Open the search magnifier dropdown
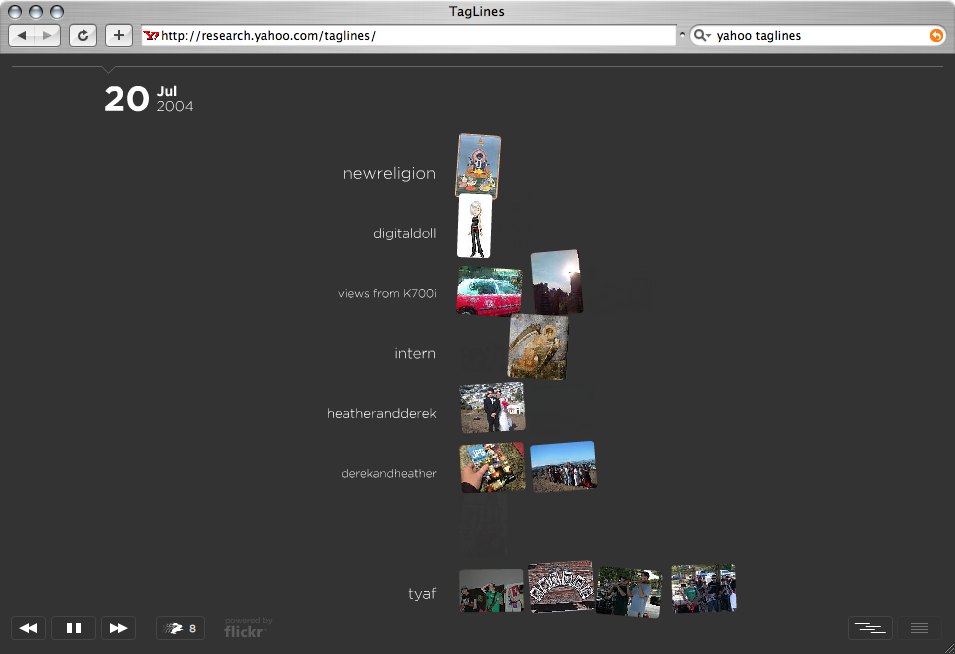This screenshot has height=654, width=955. pos(703,35)
